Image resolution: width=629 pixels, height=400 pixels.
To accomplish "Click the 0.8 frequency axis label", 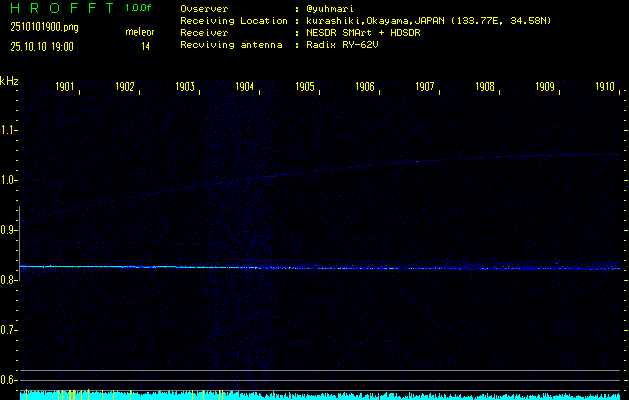I will [x=9, y=280].
